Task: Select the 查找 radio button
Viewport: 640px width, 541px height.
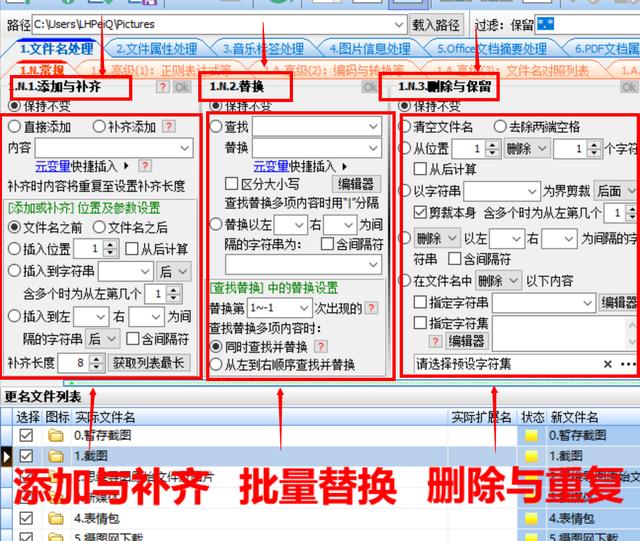Action: [216, 126]
